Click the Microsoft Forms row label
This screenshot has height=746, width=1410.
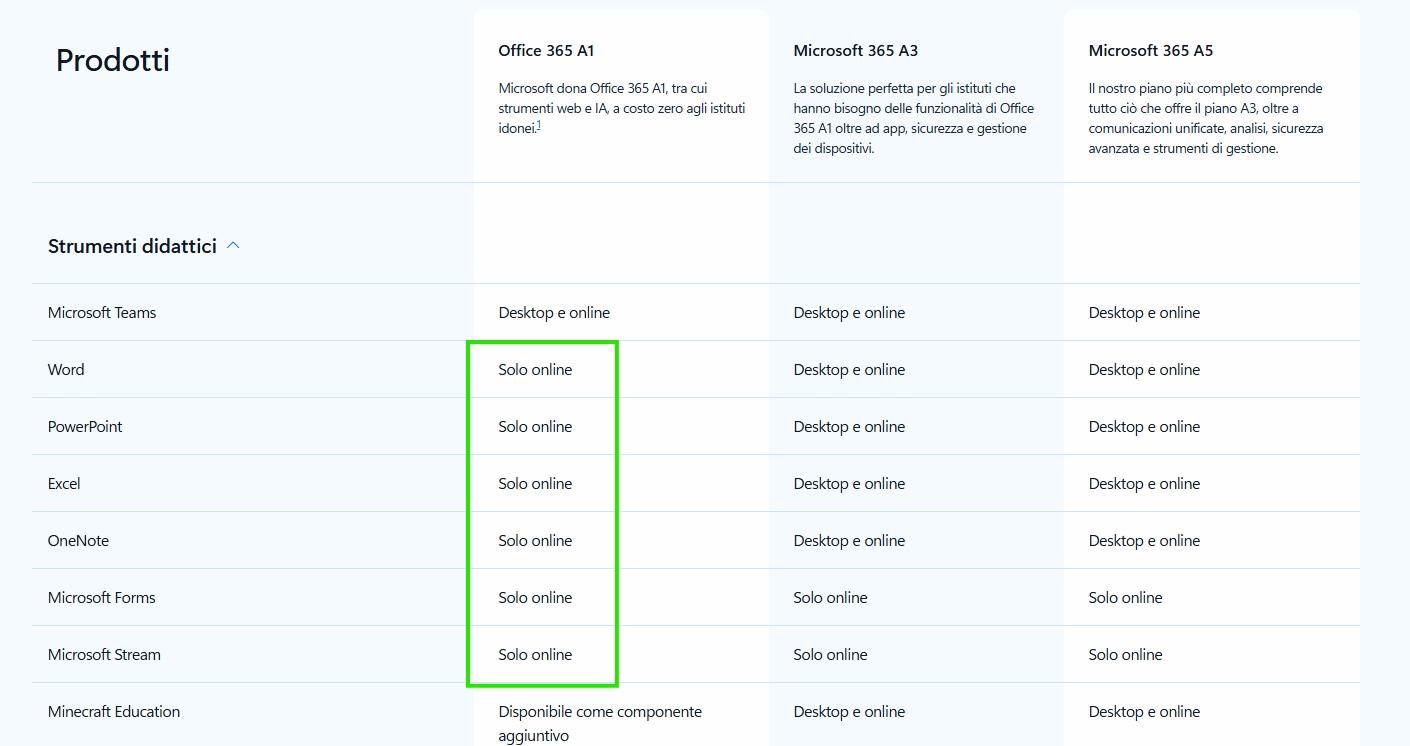102,598
